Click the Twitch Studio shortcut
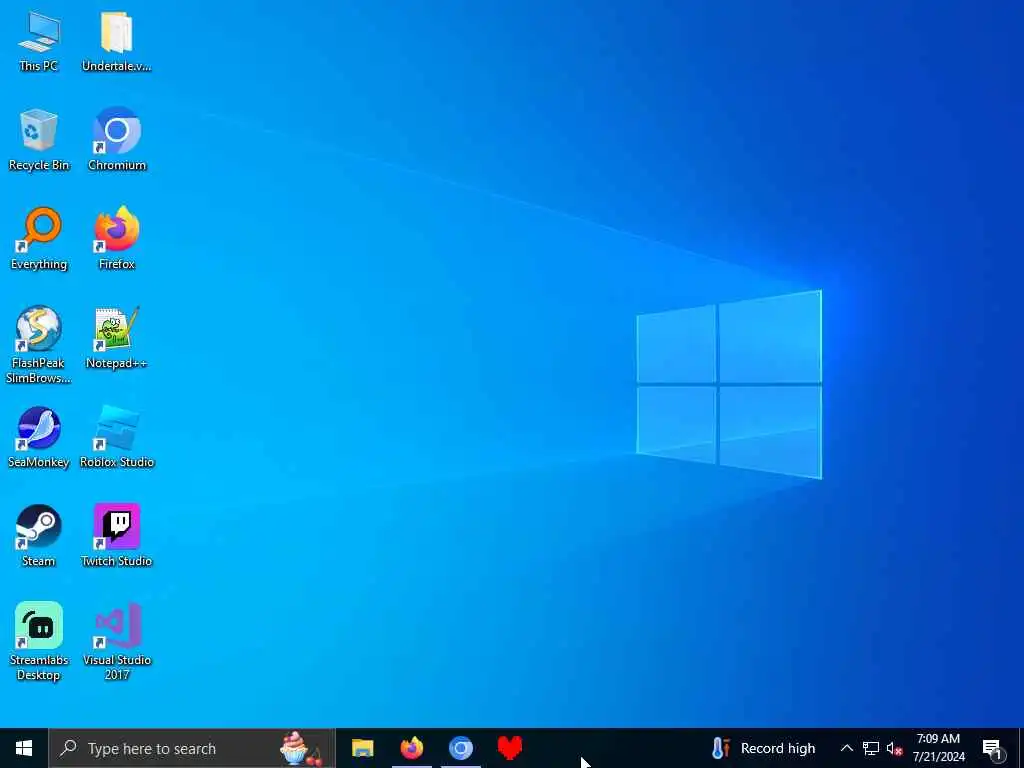Screen dimensions: 1024x768 pos(117,536)
